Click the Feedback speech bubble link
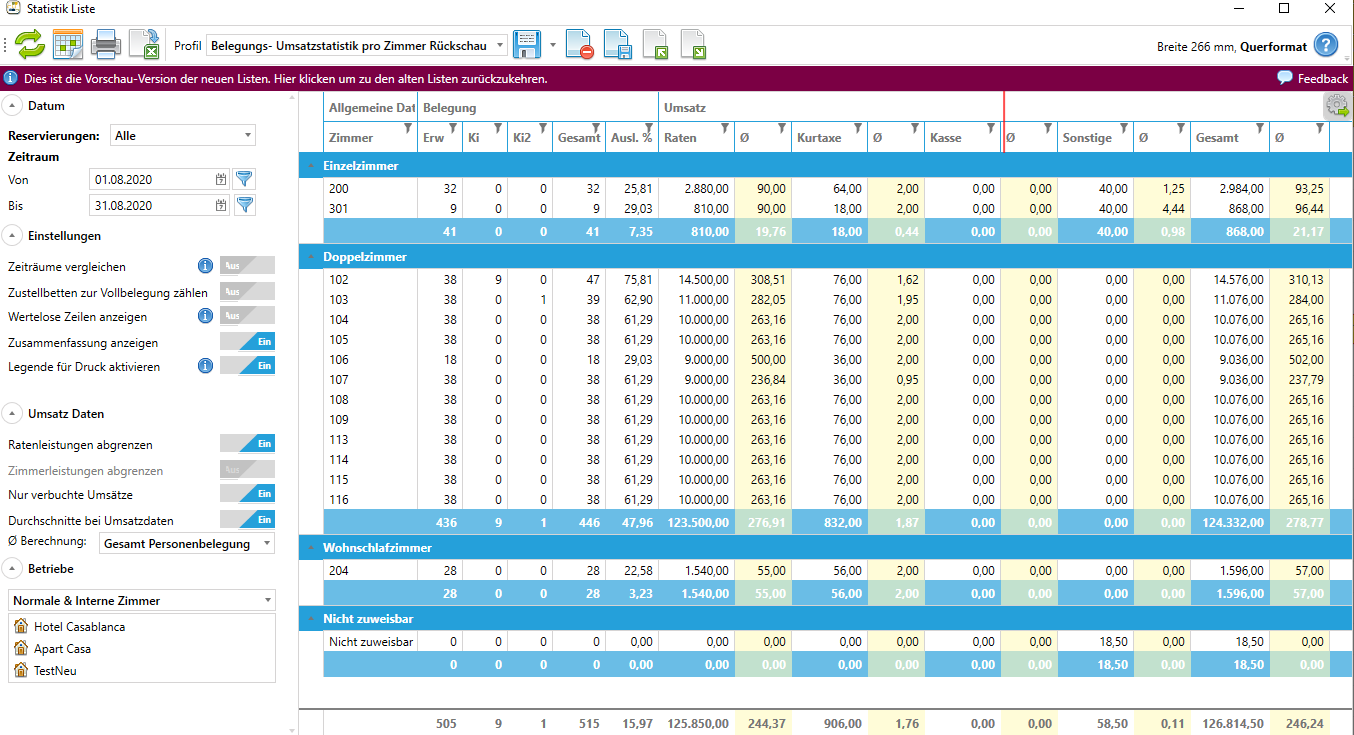Viewport: 1354px width, 735px height. (x=1313, y=78)
